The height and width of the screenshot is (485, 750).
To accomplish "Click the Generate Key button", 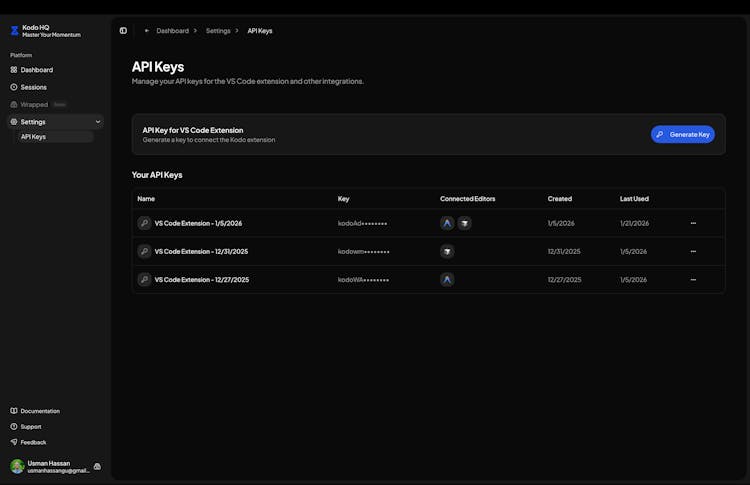I will [x=682, y=134].
